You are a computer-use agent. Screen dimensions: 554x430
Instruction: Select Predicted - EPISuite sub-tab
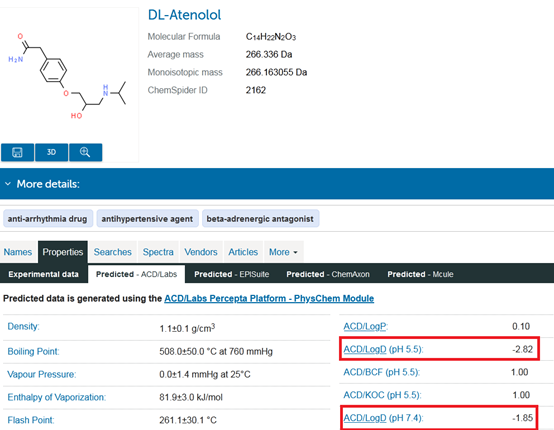(x=232, y=274)
